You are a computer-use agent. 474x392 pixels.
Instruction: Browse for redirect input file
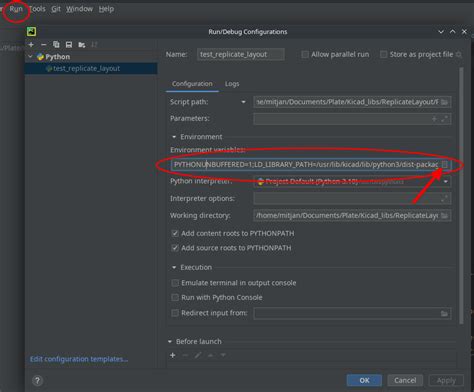click(444, 313)
